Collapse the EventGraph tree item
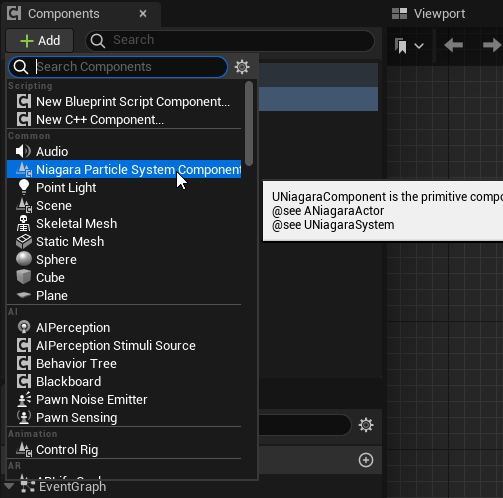This screenshot has width=503, height=498. click(x=9, y=486)
